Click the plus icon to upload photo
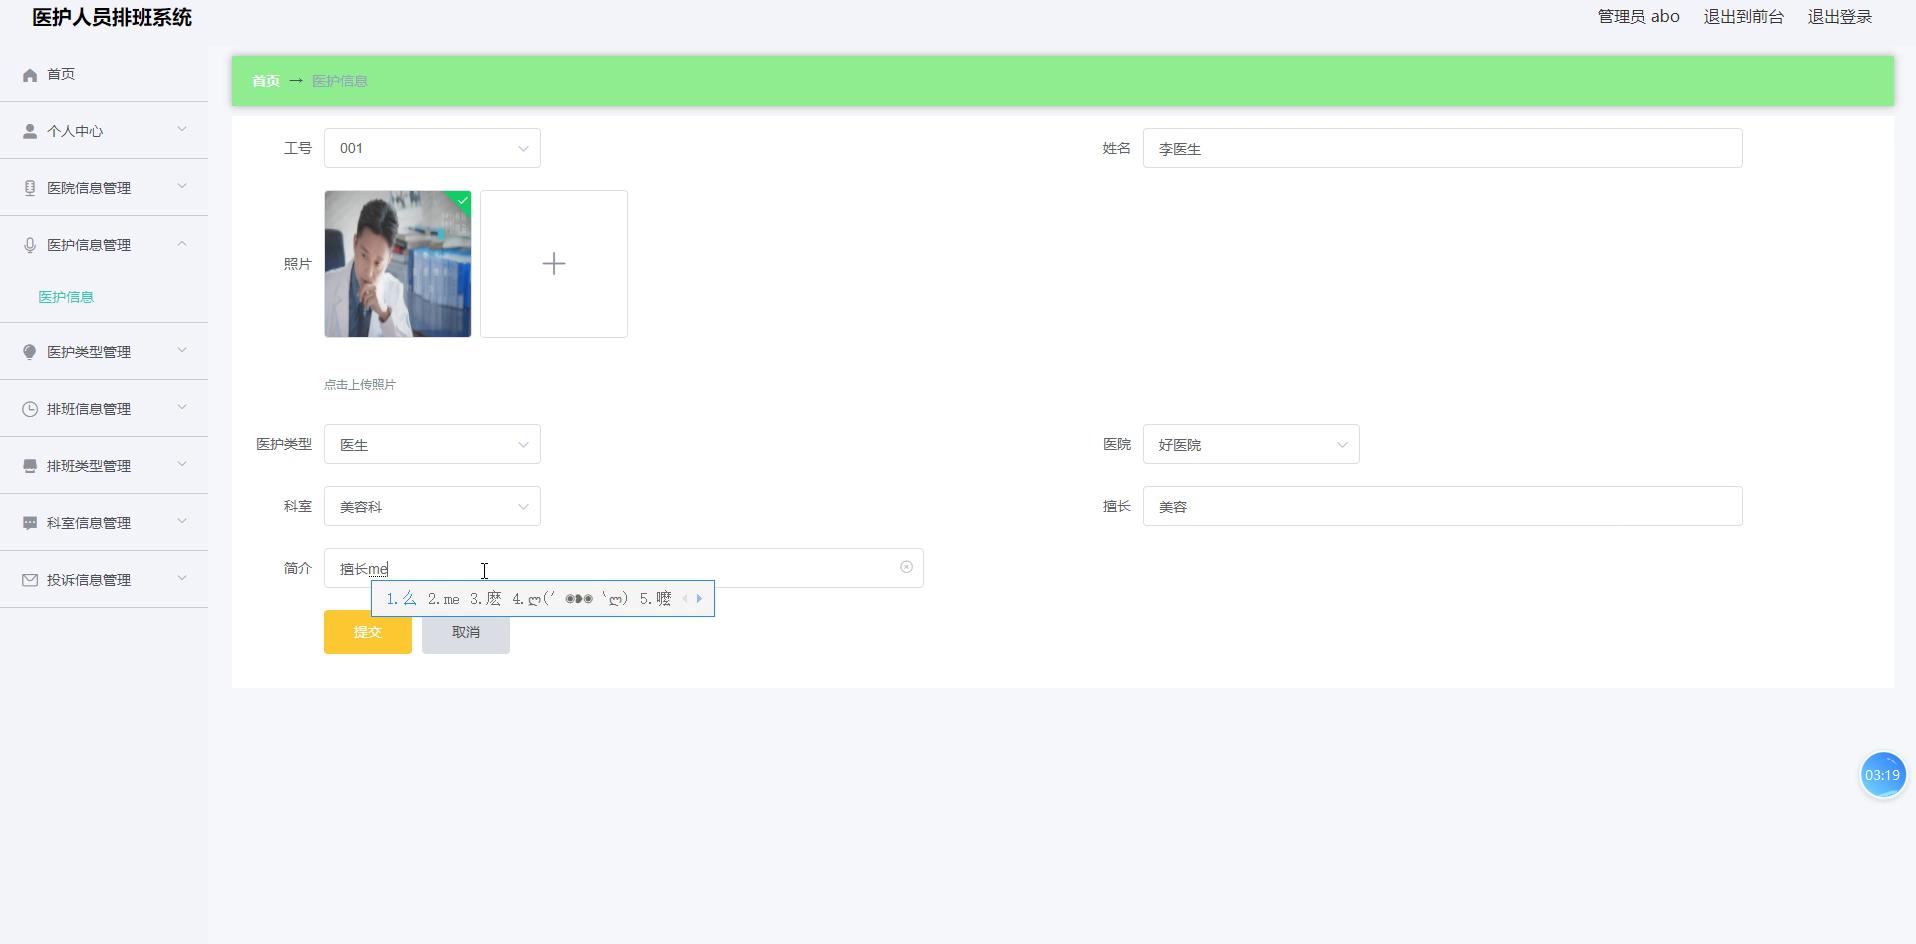The width and height of the screenshot is (1916, 944). coord(553,264)
